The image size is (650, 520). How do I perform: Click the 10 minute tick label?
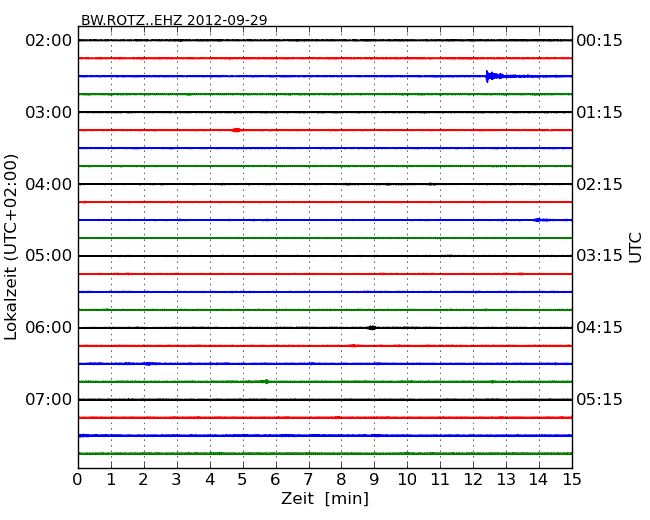(x=407, y=480)
